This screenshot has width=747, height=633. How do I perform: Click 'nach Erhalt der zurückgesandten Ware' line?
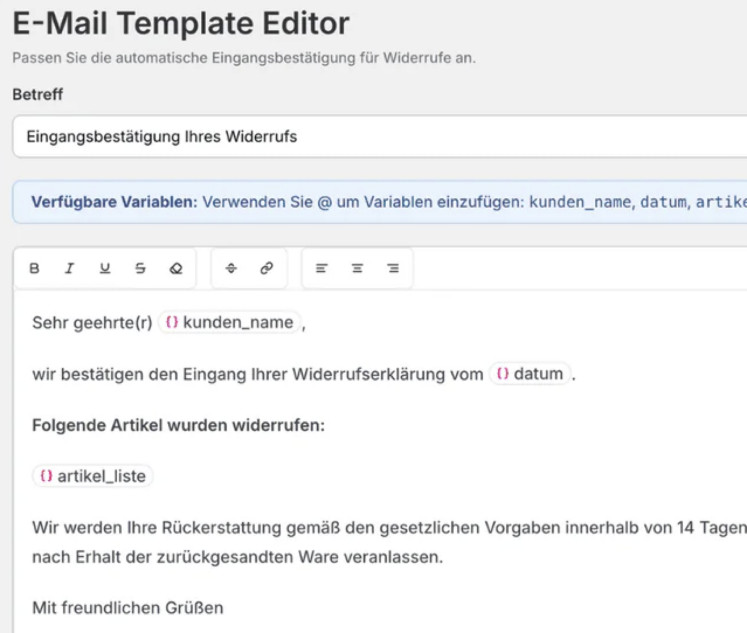237,557
